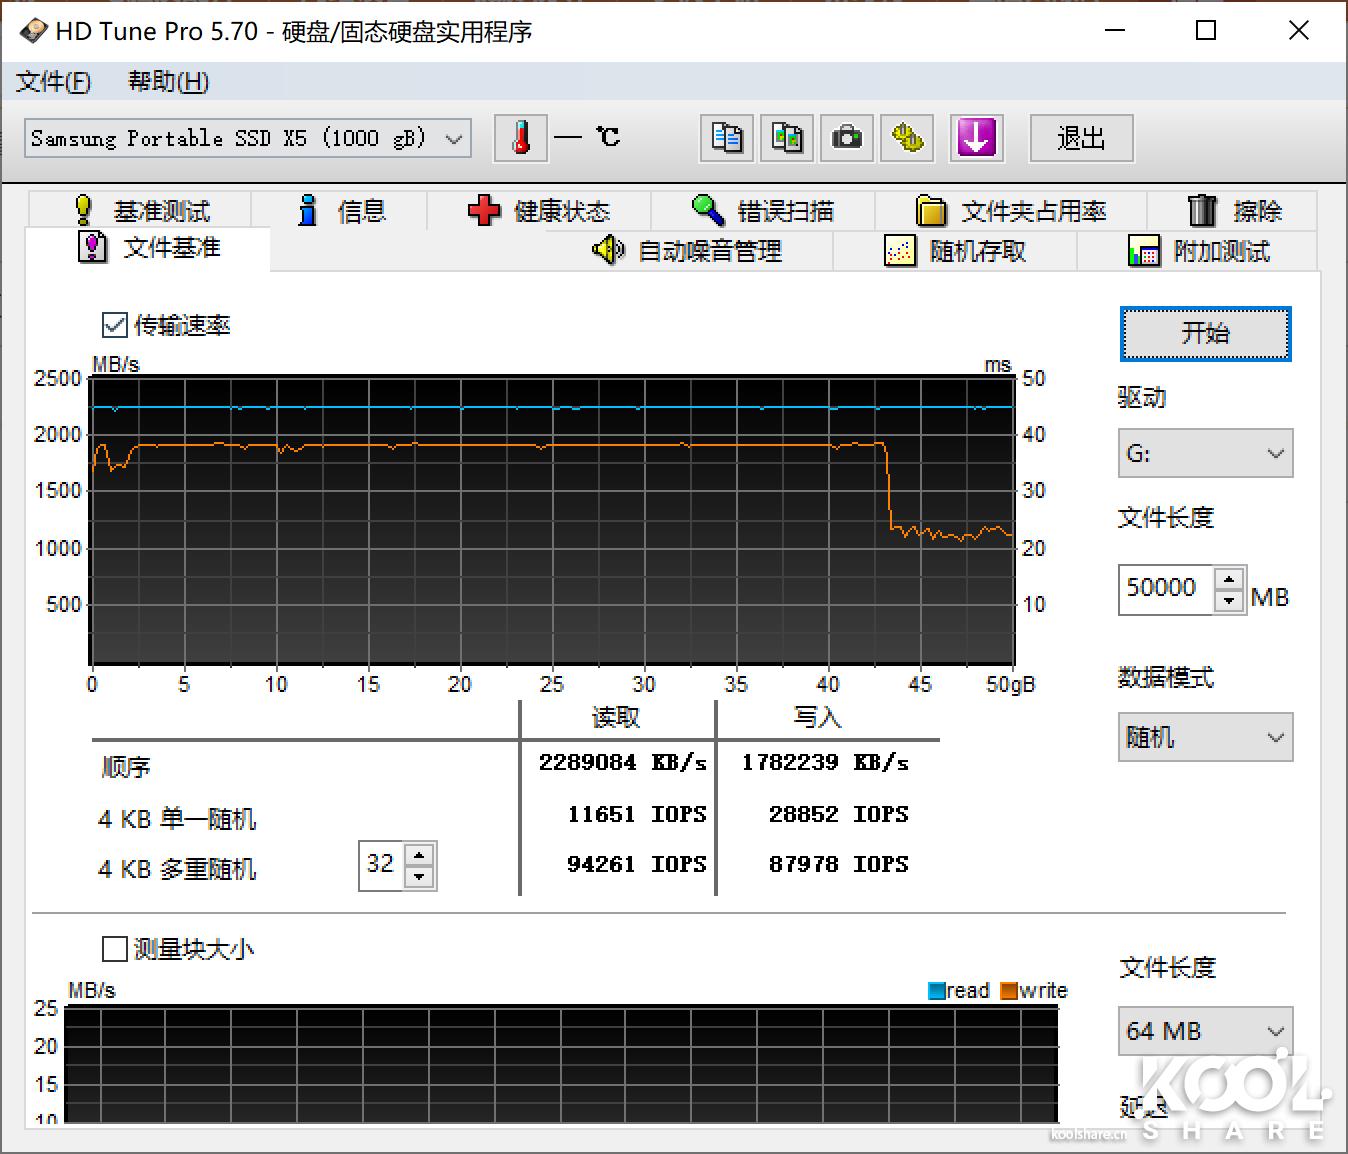Click the copy results to clipboard icon

point(726,138)
